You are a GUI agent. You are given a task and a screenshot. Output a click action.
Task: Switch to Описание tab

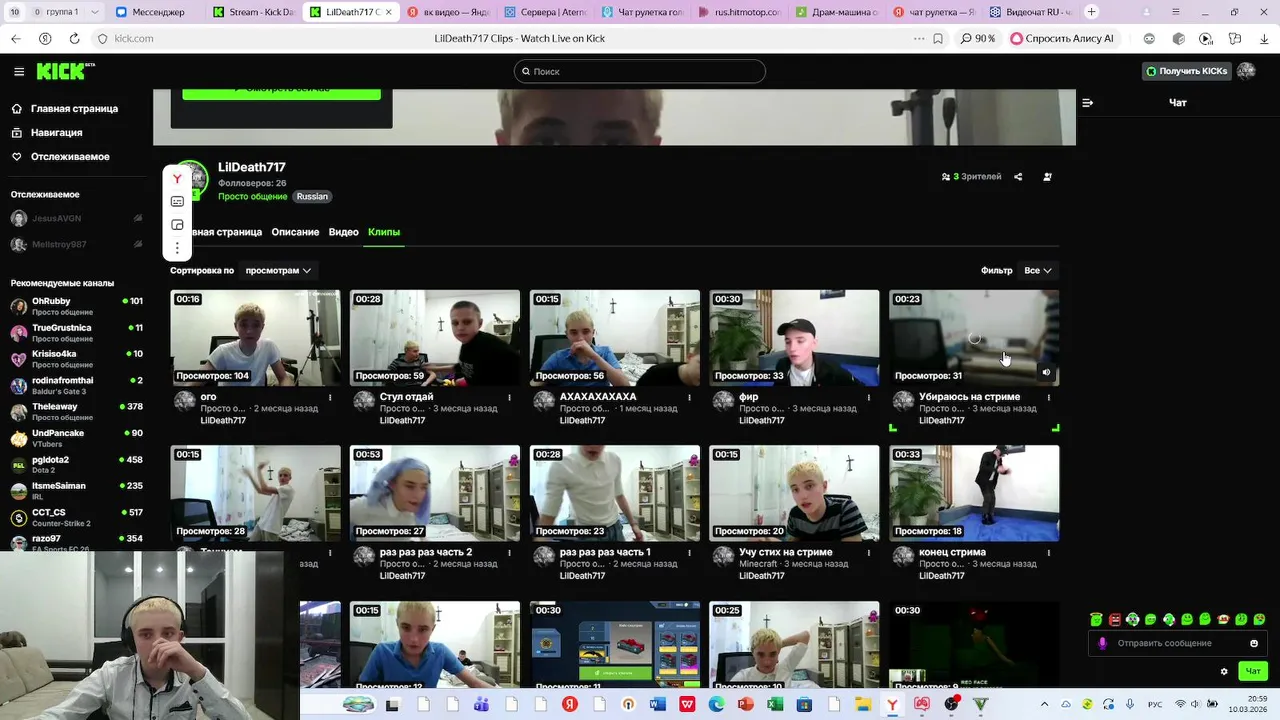click(295, 232)
